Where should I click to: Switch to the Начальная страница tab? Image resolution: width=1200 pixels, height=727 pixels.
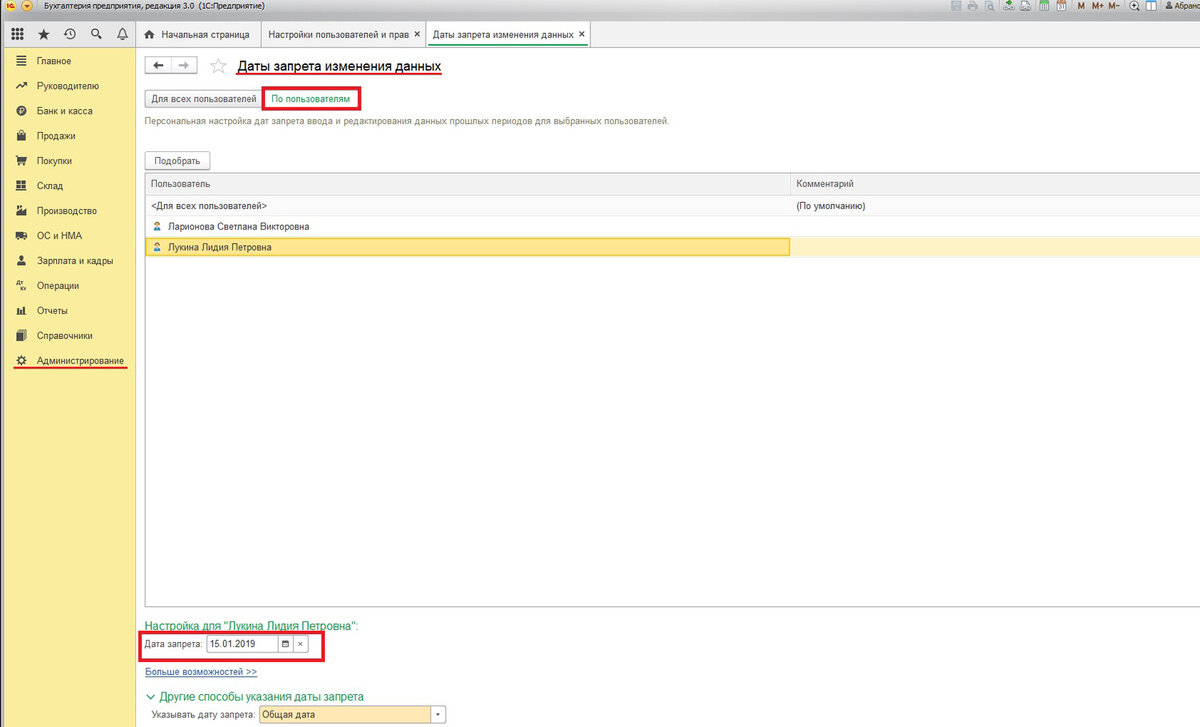tap(197, 34)
